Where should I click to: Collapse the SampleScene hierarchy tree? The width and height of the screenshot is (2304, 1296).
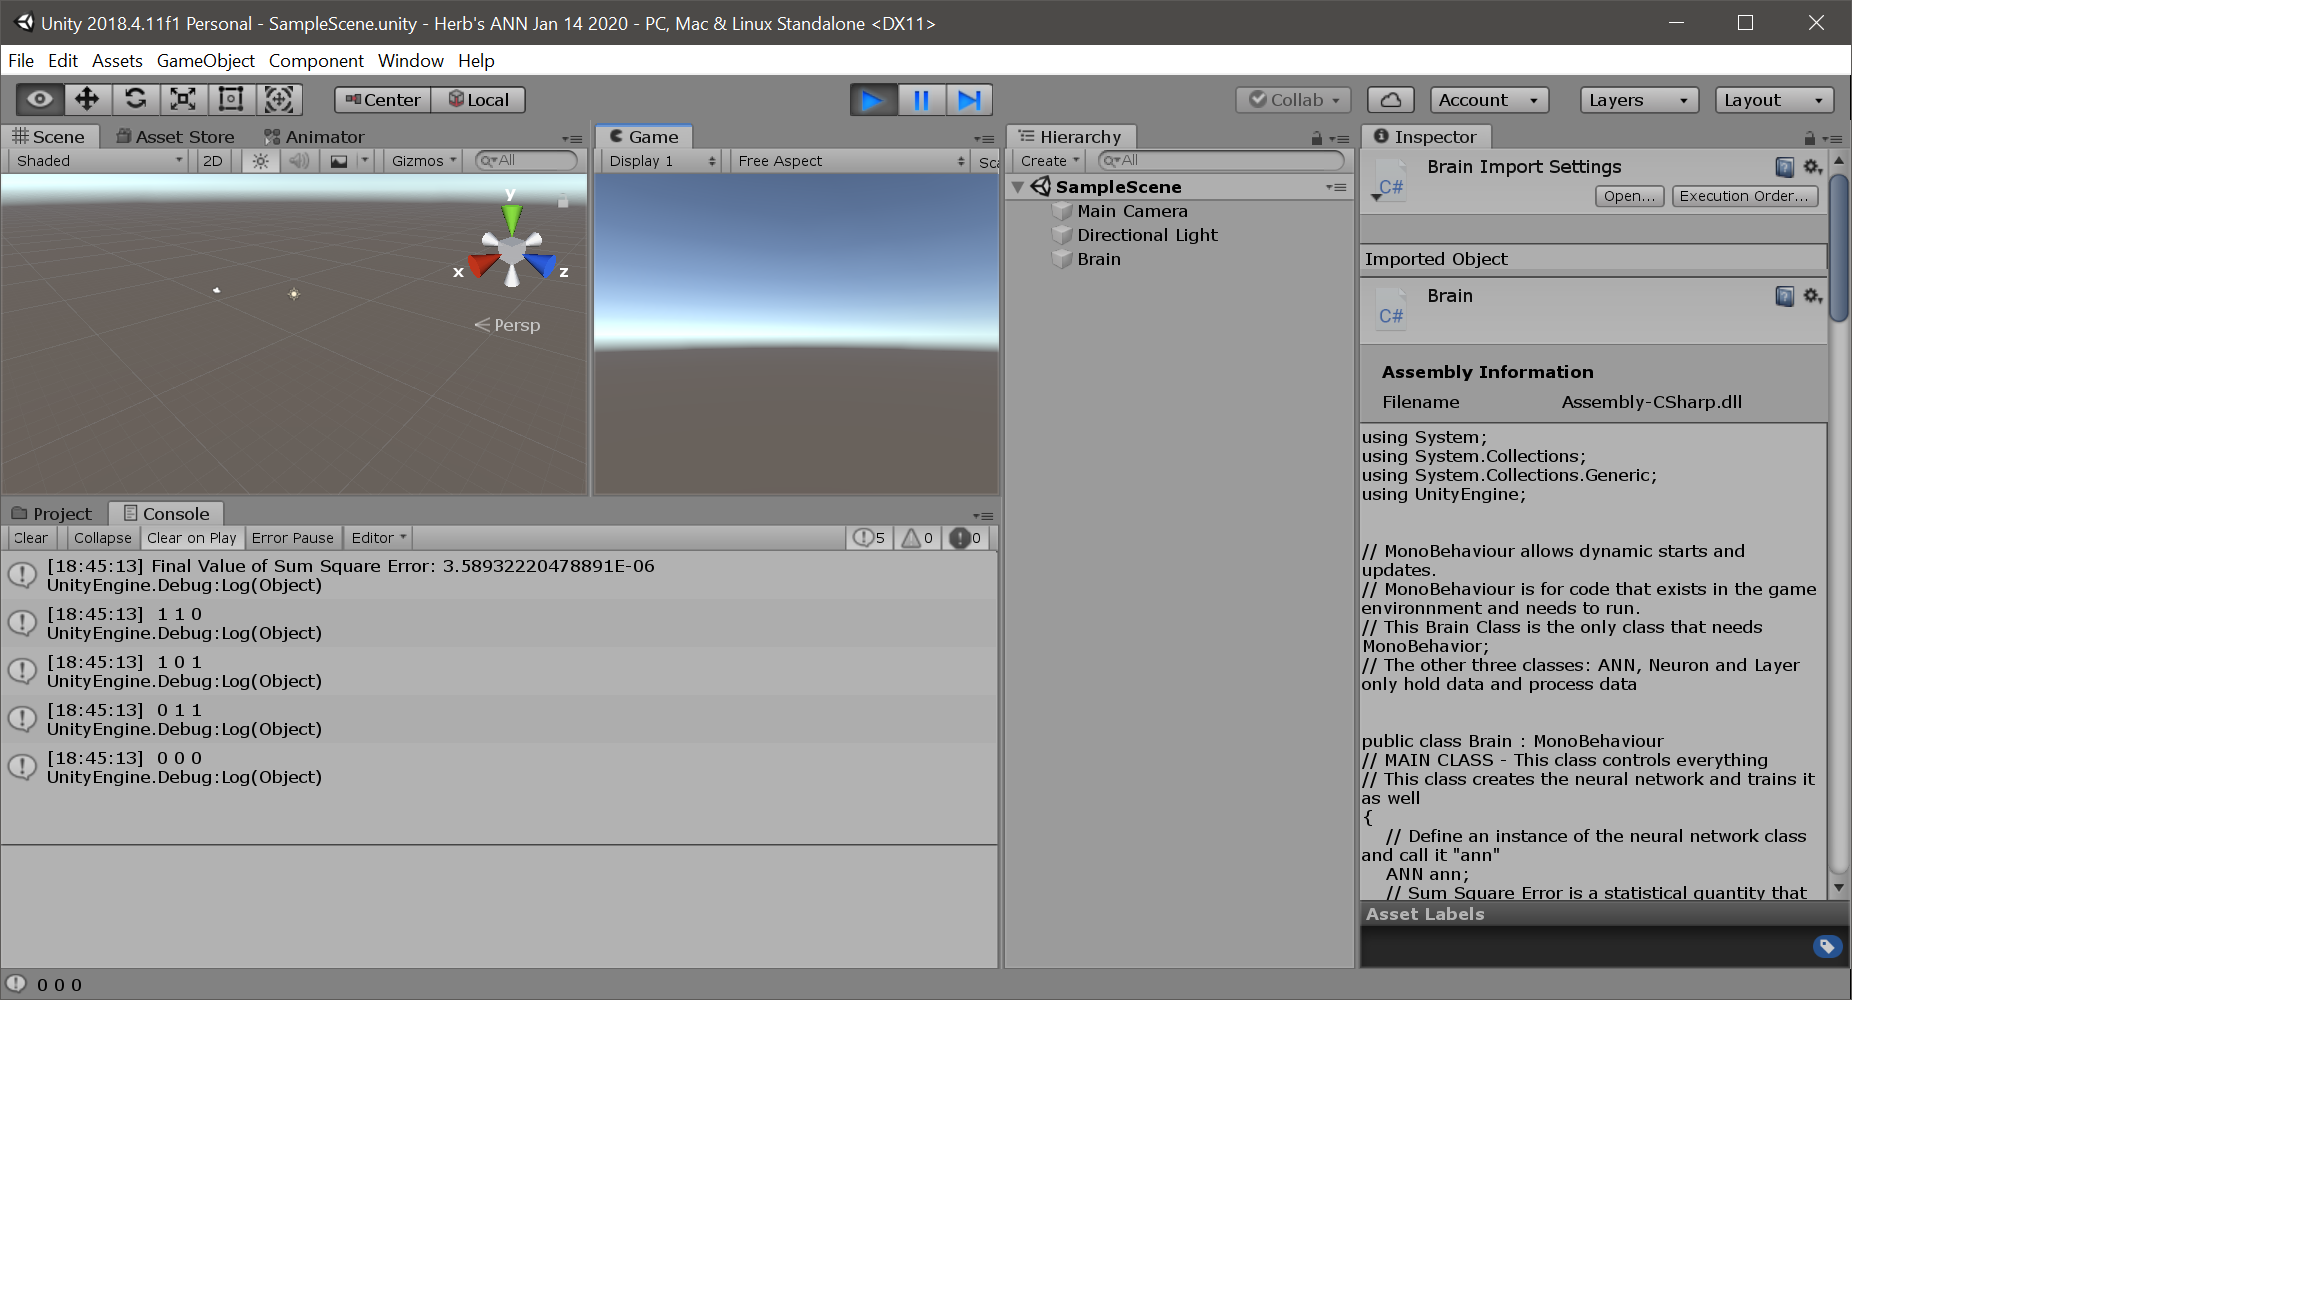1018,187
